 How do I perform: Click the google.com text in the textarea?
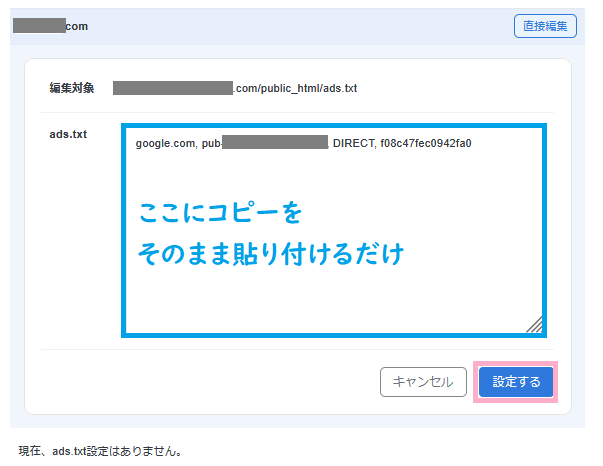[x=165, y=143]
